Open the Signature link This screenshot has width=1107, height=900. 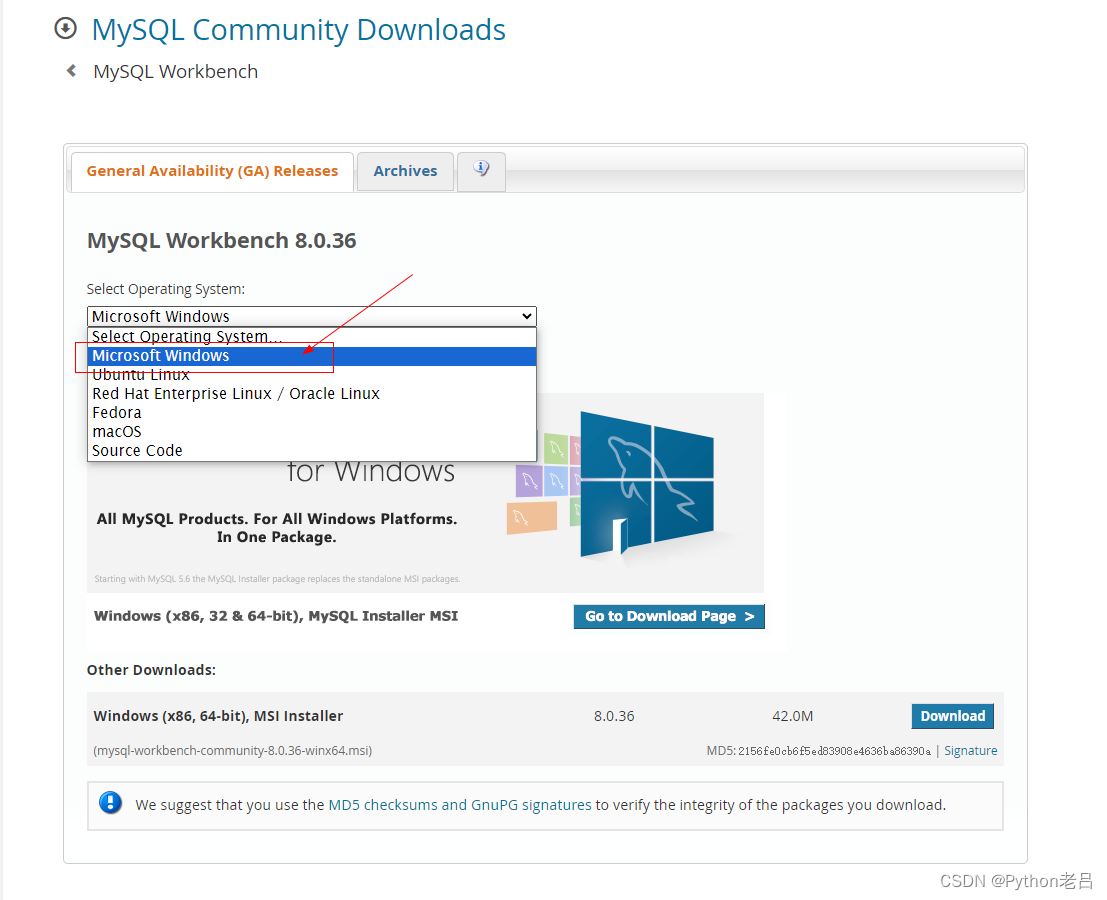pos(971,750)
